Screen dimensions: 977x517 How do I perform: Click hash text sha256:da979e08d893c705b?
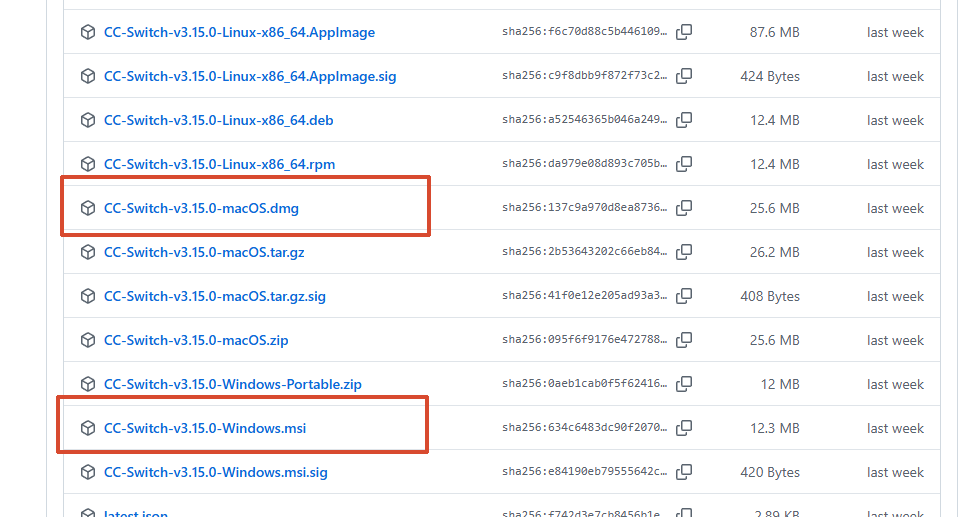[x=584, y=164]
